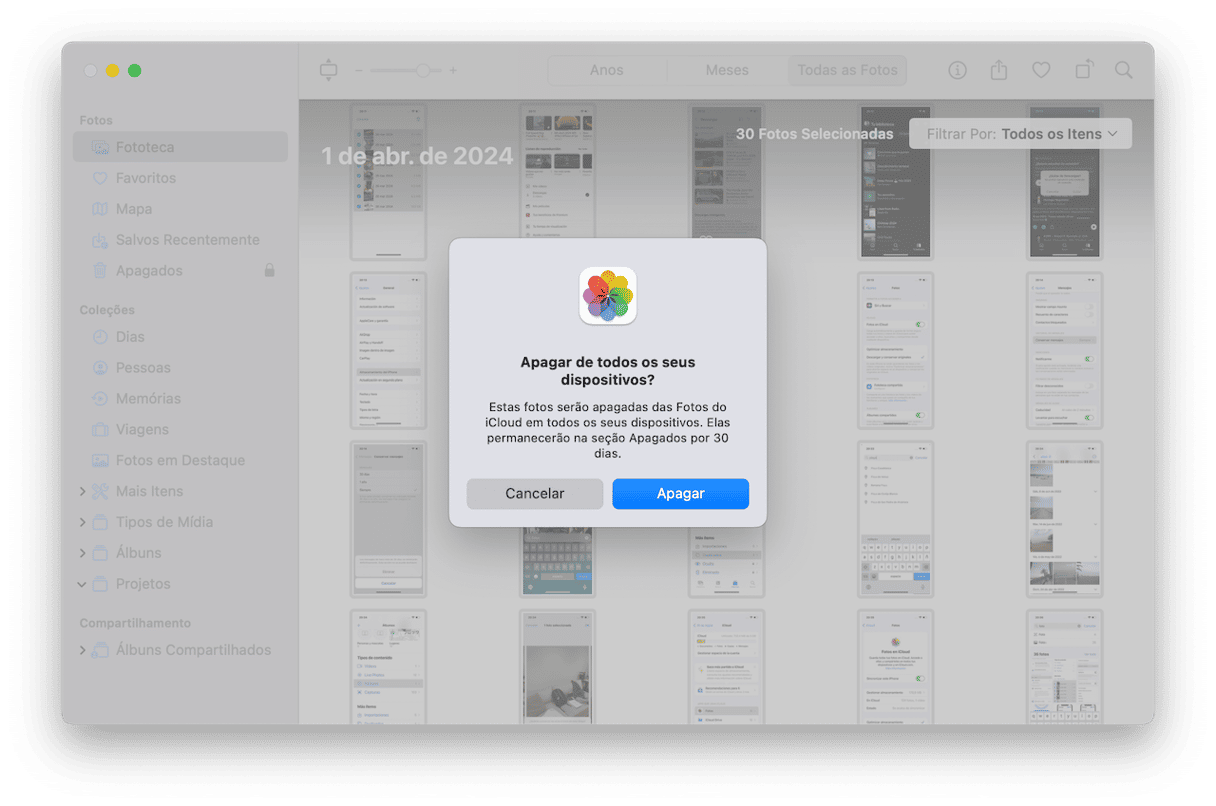Image resolution: width=1216 pixels, height=806 pixels.
Task: Select Memórias in the sidebar
Action: [x=148, y=399]
